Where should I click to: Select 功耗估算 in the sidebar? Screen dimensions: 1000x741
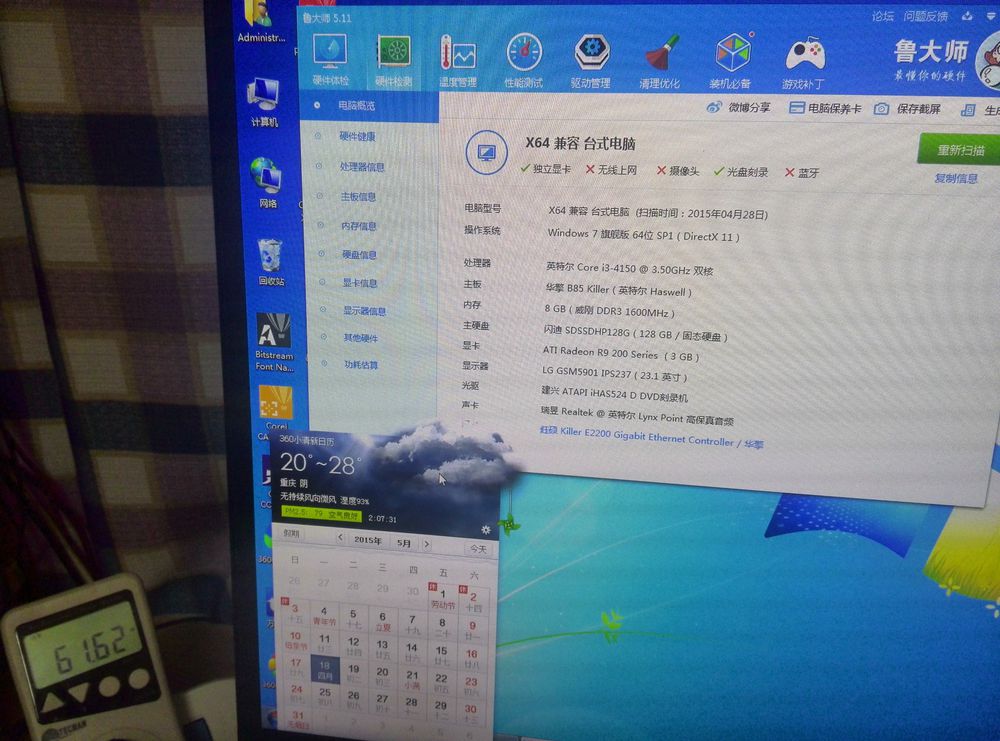point(361,365)
